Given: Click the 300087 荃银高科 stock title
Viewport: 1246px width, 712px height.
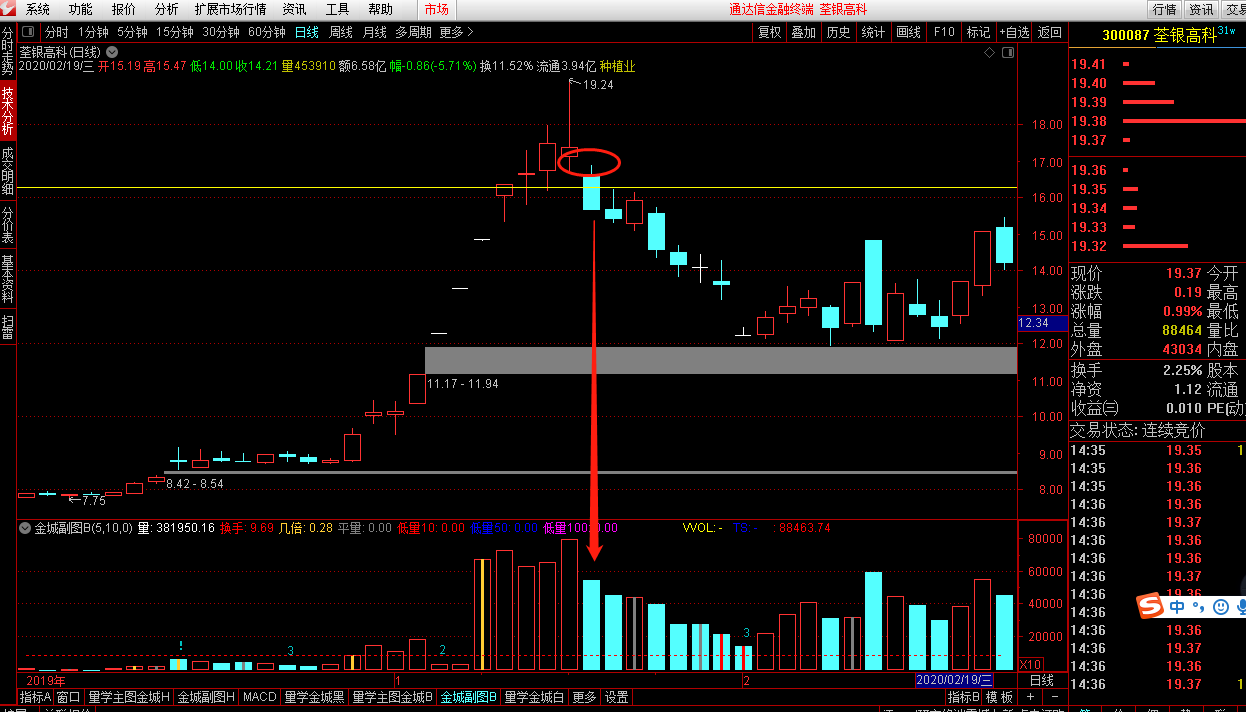Looking at the screenshot, I should tap(1160, 35).
